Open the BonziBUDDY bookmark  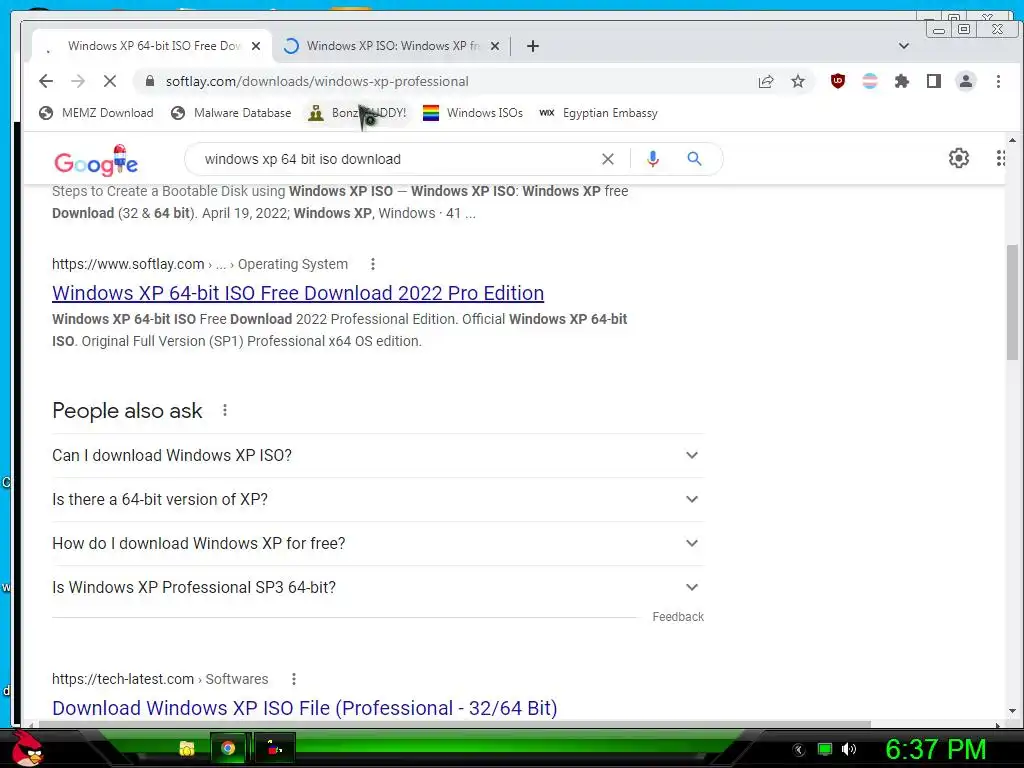[x=358, y=113]
